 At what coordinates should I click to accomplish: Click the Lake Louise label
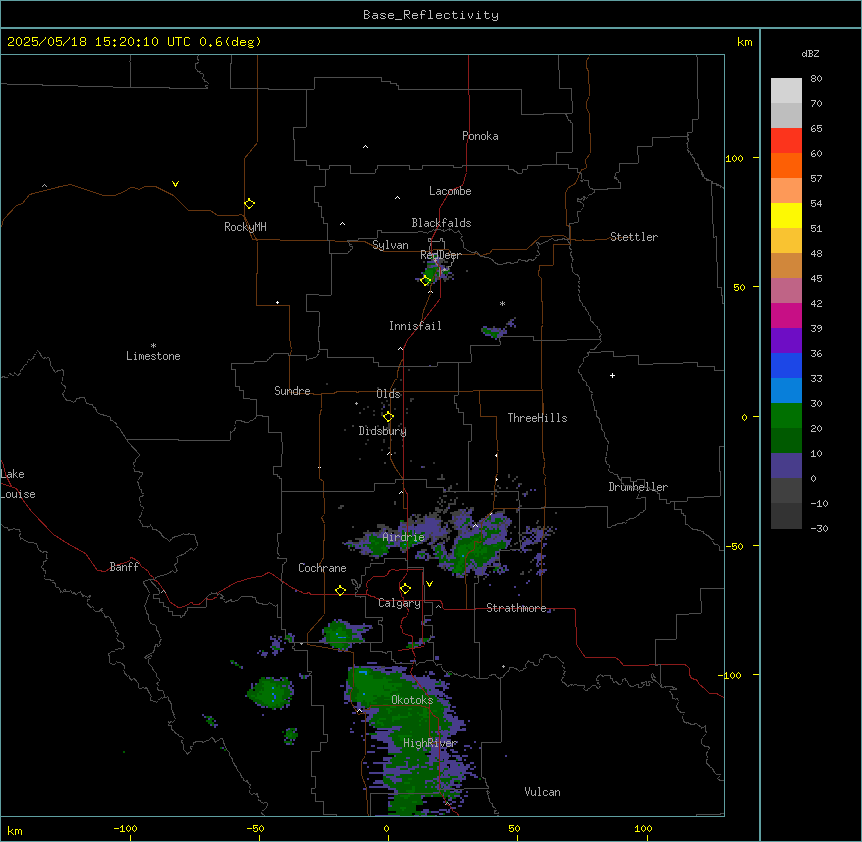click(16, 484)
